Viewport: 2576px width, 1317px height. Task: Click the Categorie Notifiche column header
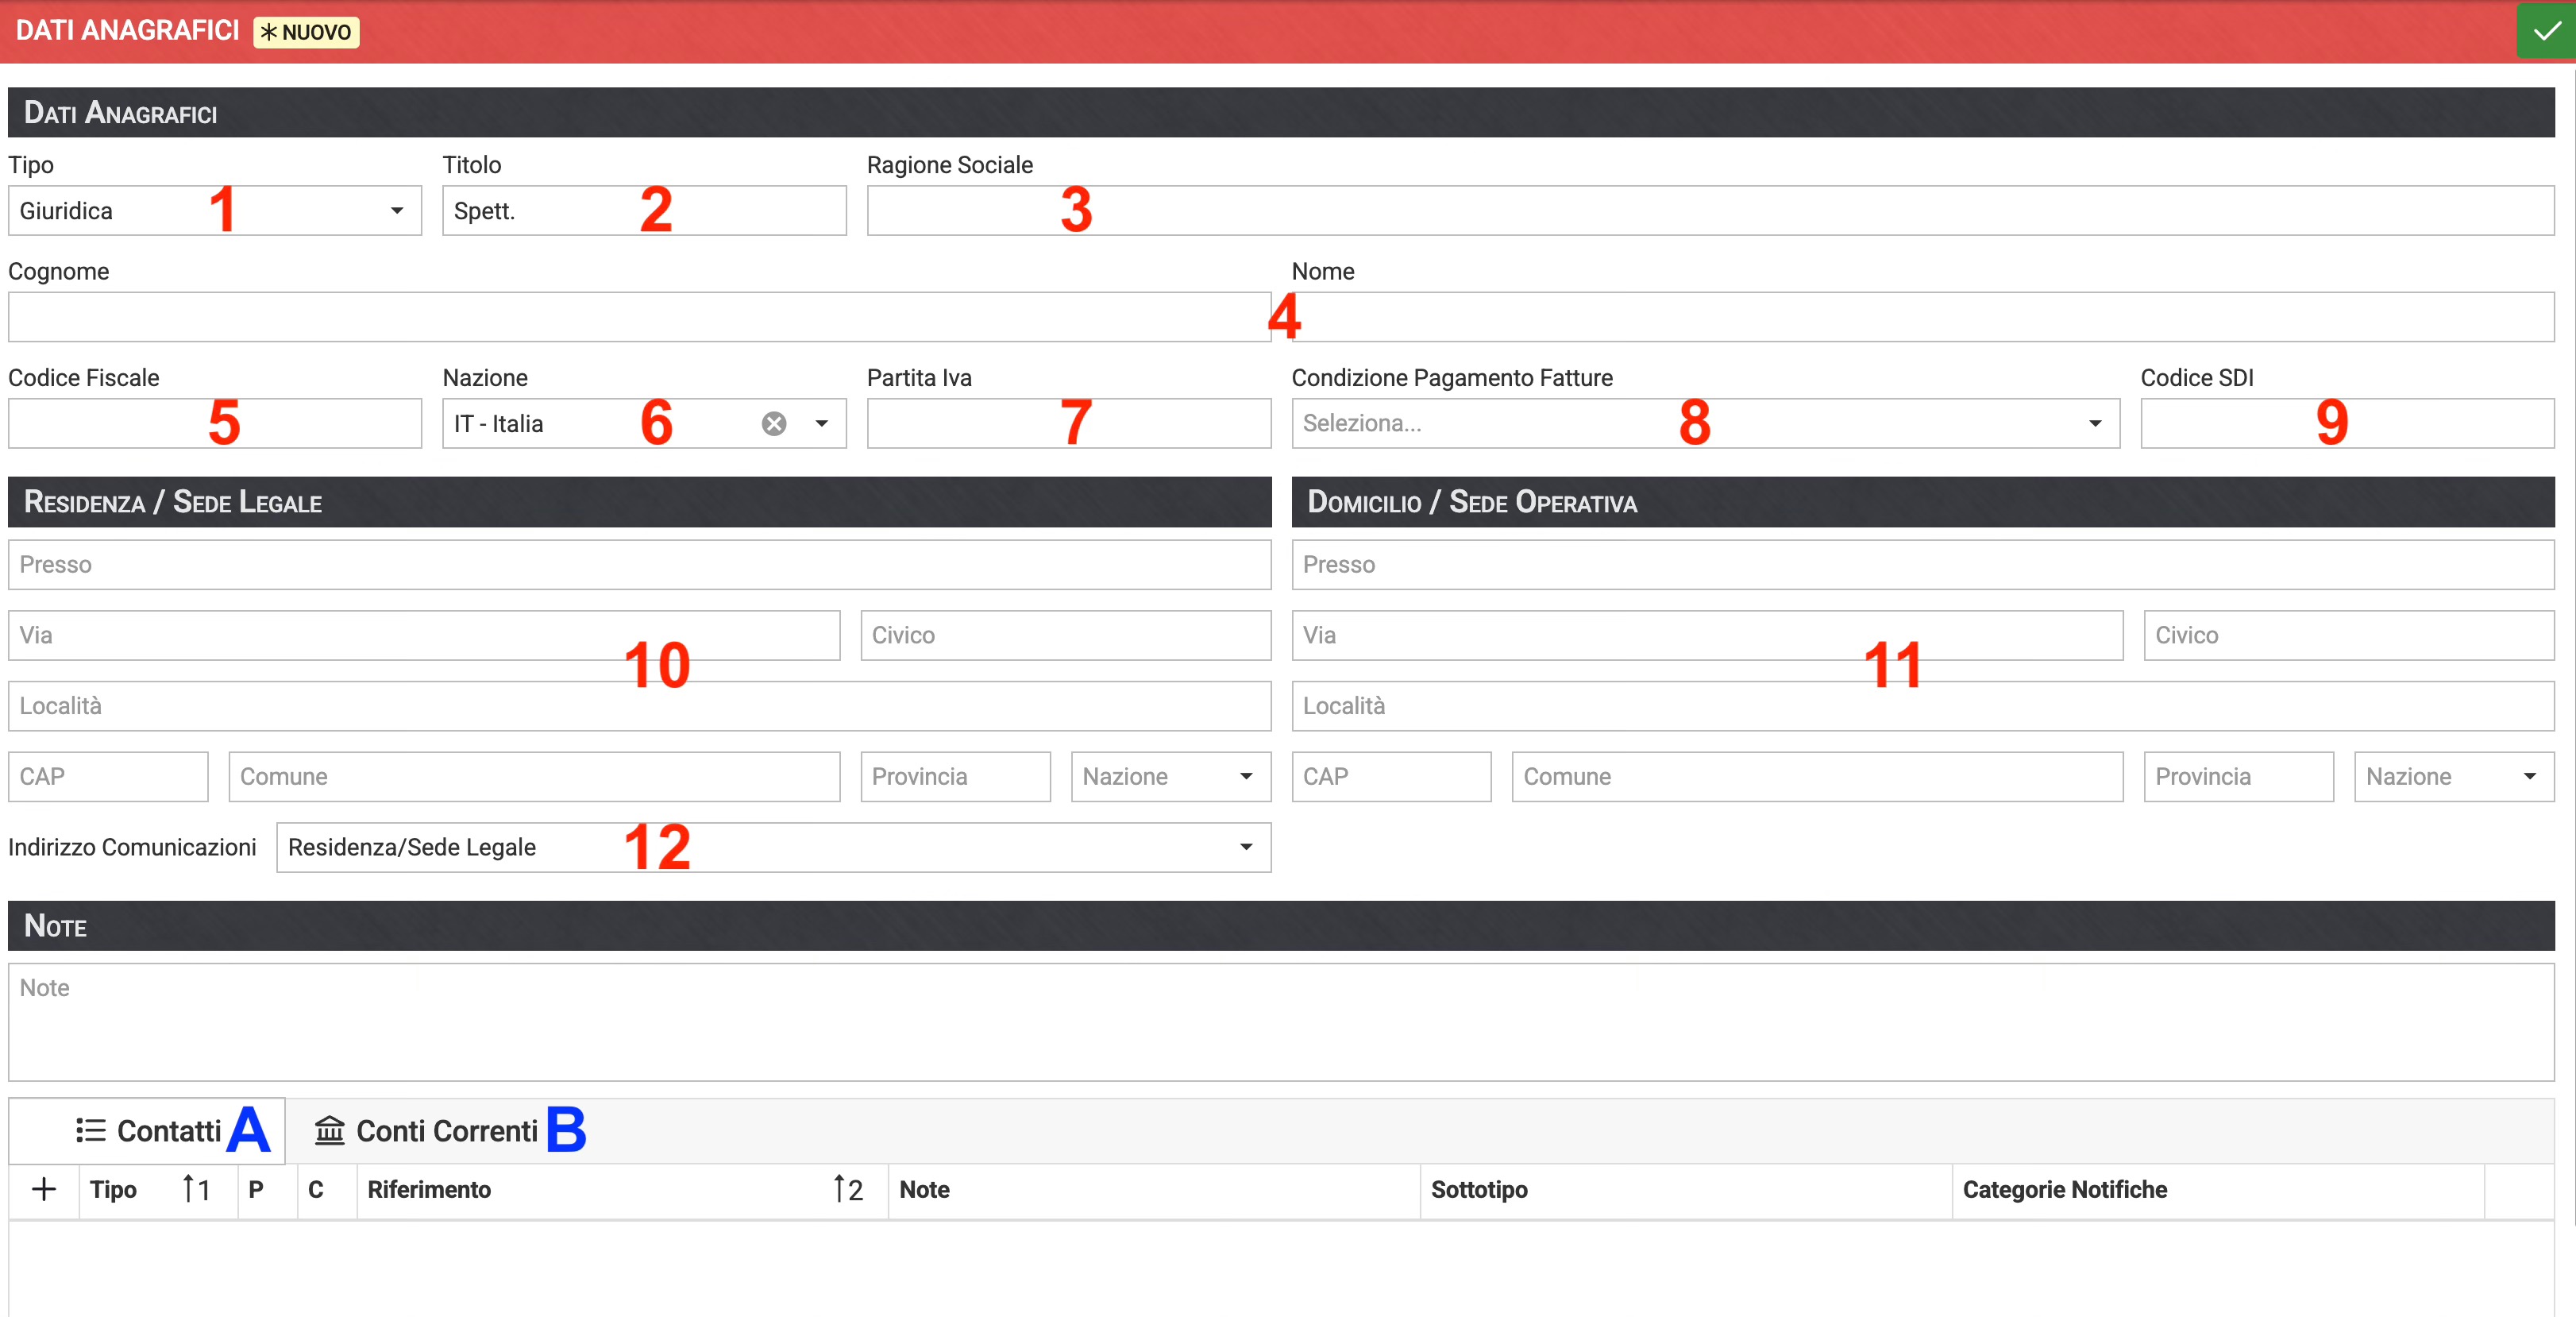2064,1189
